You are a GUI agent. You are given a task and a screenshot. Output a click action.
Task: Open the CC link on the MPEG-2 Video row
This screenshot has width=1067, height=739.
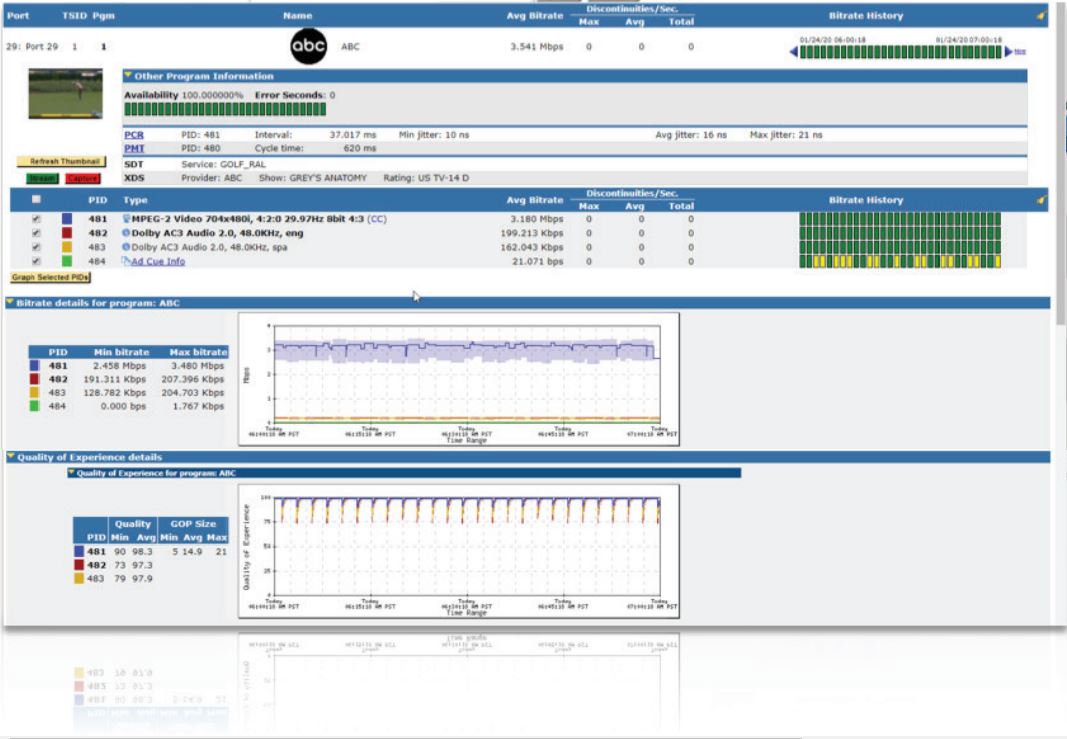click(377, 219)
